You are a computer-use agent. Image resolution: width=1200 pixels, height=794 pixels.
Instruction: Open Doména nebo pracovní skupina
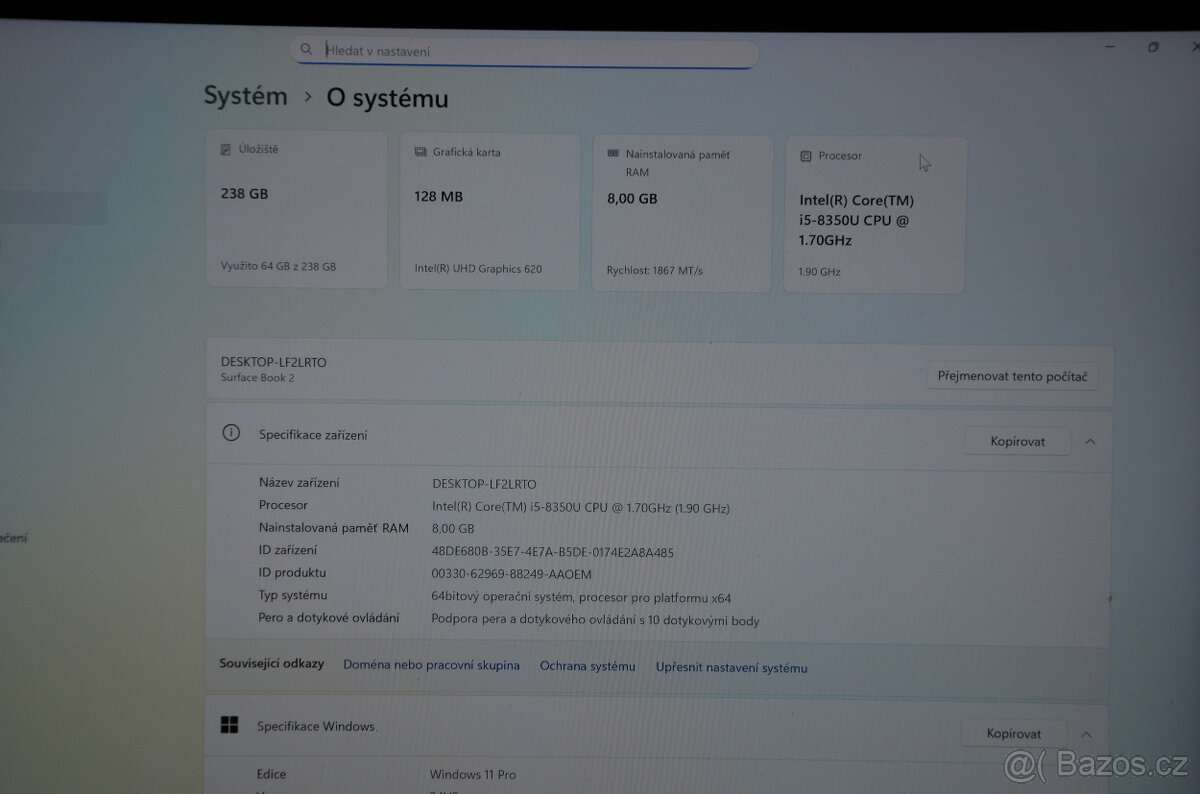click(431, 664)
